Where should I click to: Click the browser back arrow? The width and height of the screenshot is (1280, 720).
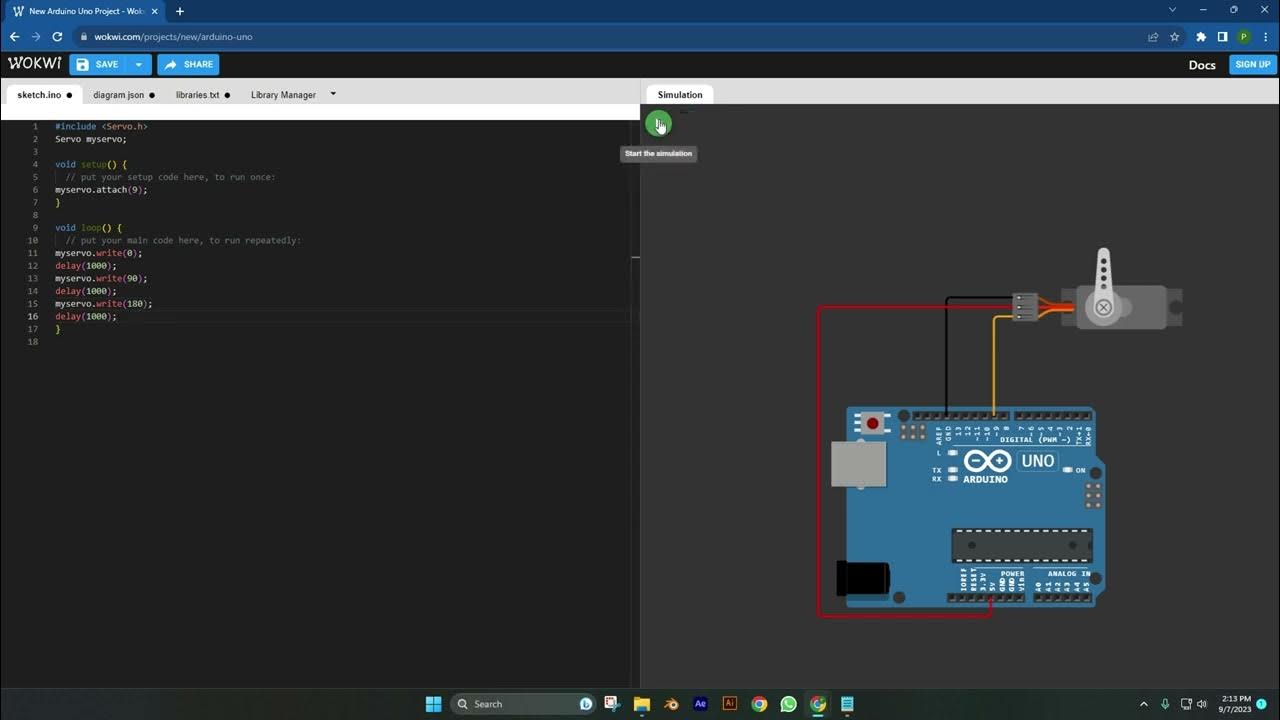pyautogui.click(x=14, y=37)
